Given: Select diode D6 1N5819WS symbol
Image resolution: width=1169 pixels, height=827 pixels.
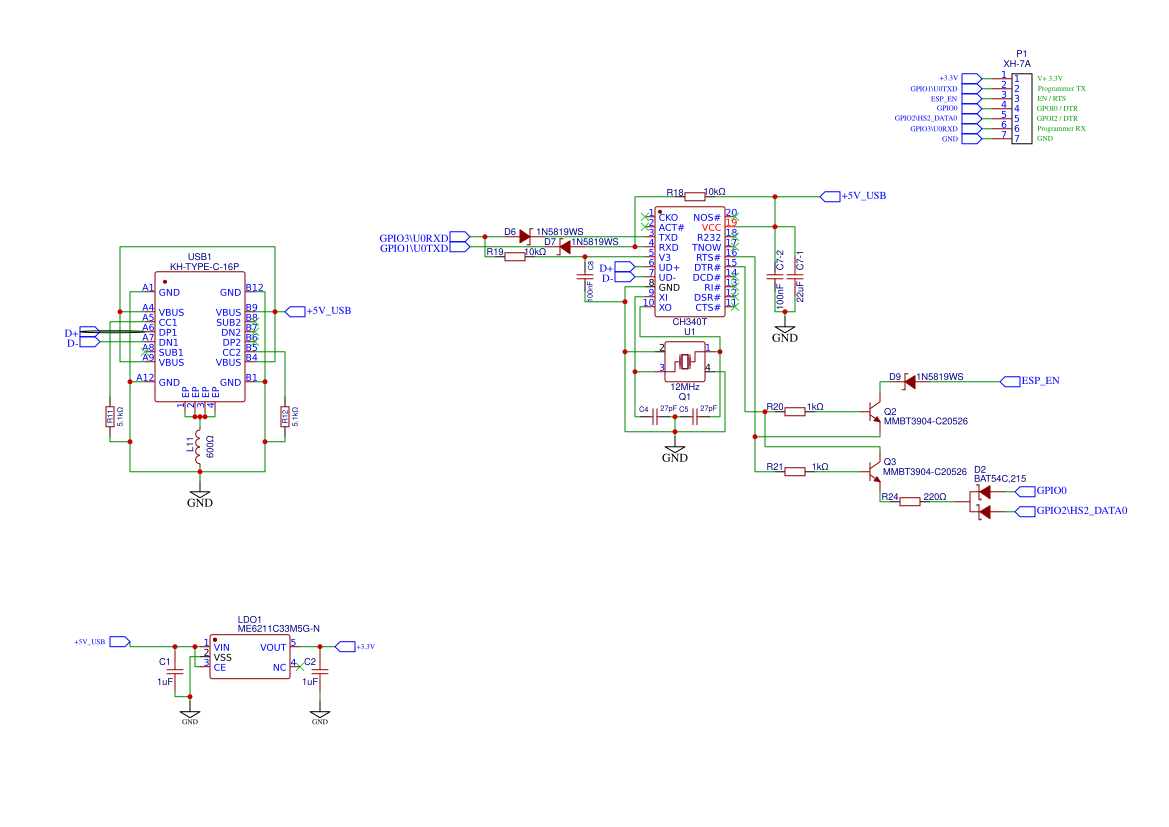Looking at the screenshot, I should tap(525, 237).
